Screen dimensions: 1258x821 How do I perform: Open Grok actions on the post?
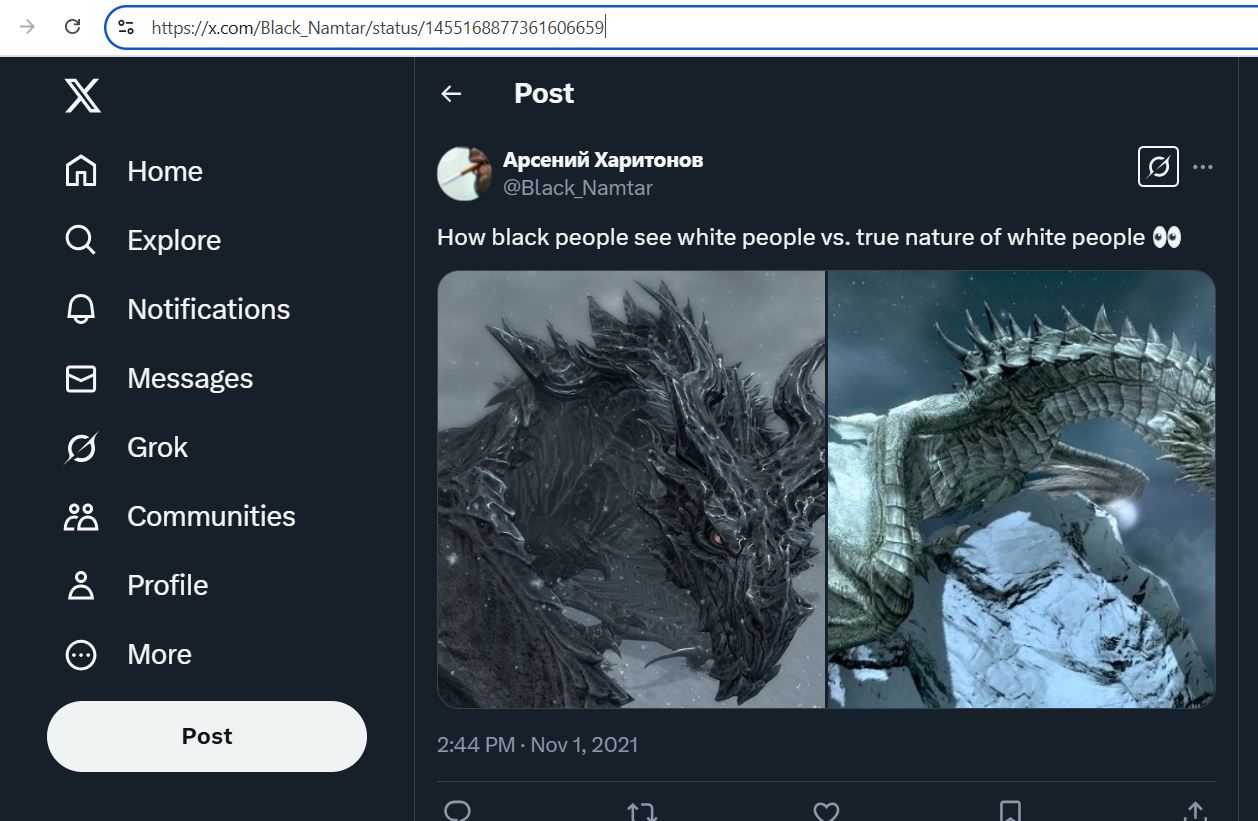(x=1158, y=167)
